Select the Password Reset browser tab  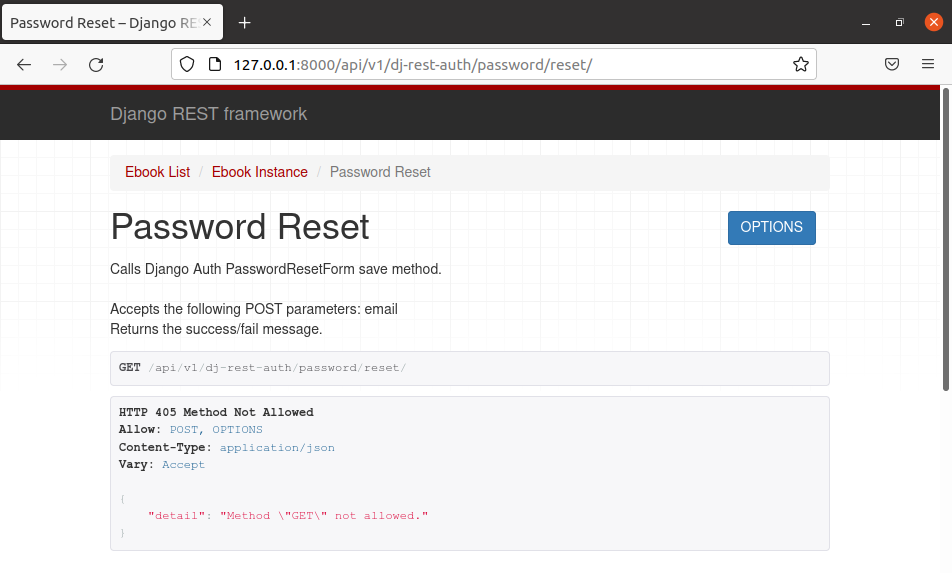point(112,22)
